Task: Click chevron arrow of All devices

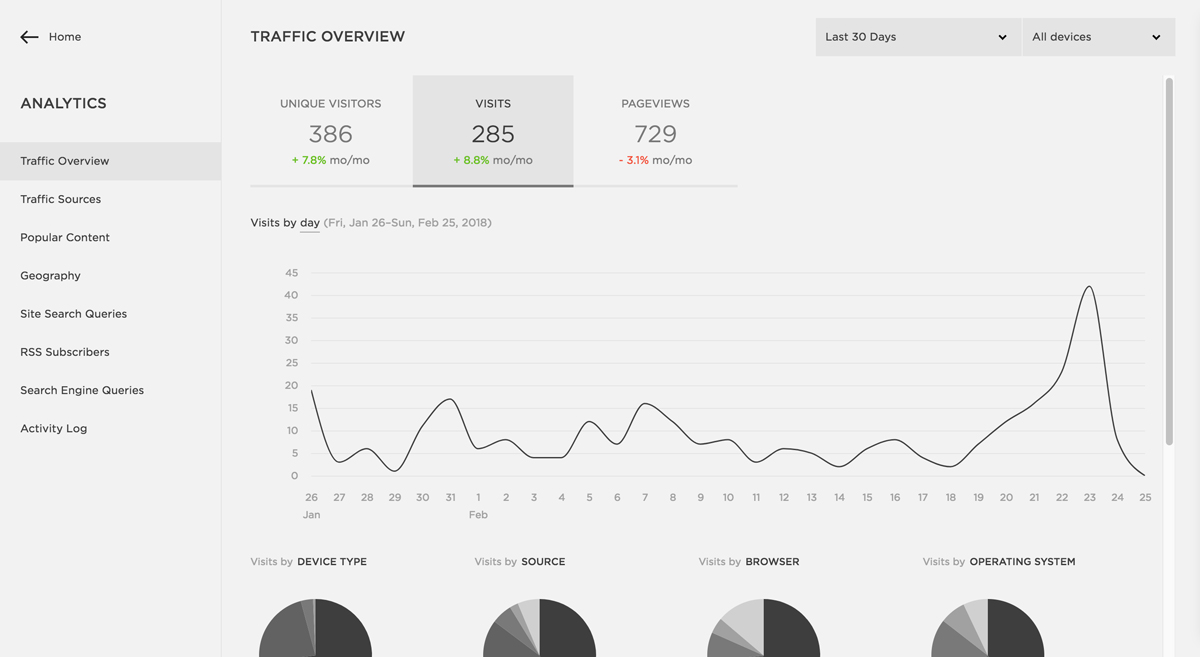Action: point(1156,38)
